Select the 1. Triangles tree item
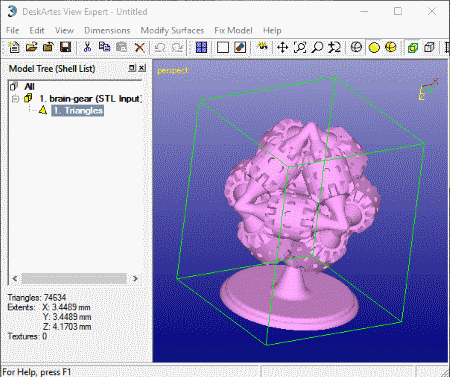Viewport: 450px width, 377px height. tap(78, 111)
